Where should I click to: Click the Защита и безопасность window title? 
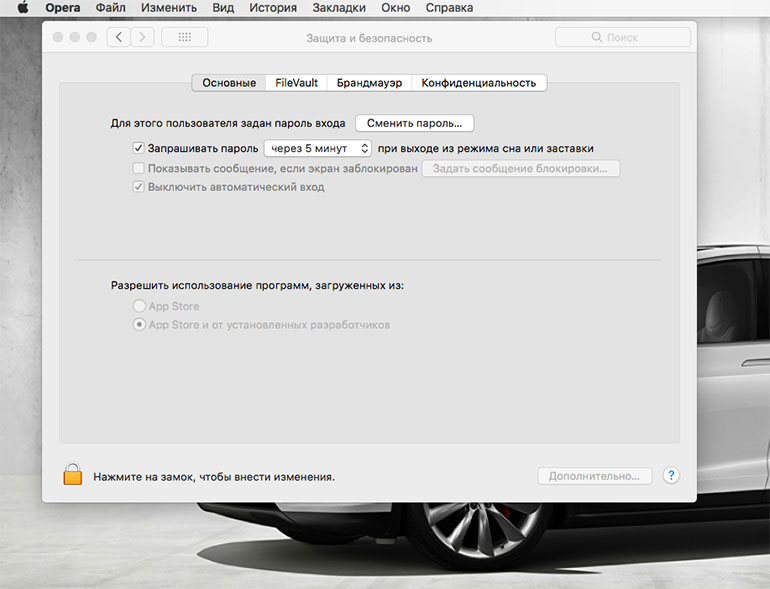[x=369, y=38]
